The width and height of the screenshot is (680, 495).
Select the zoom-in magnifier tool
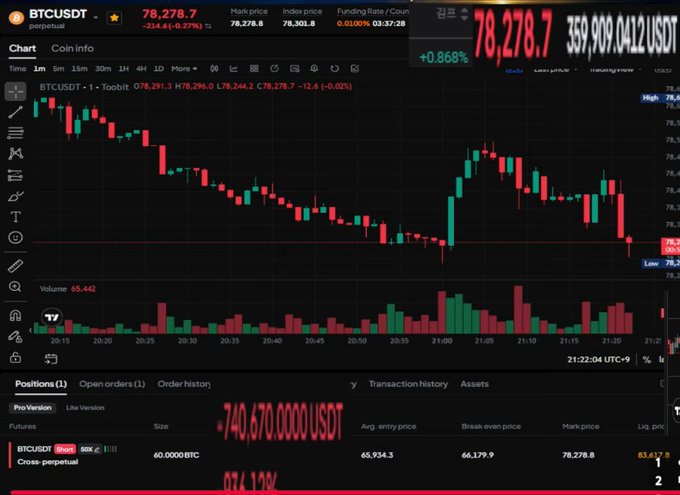coord(16,286)
